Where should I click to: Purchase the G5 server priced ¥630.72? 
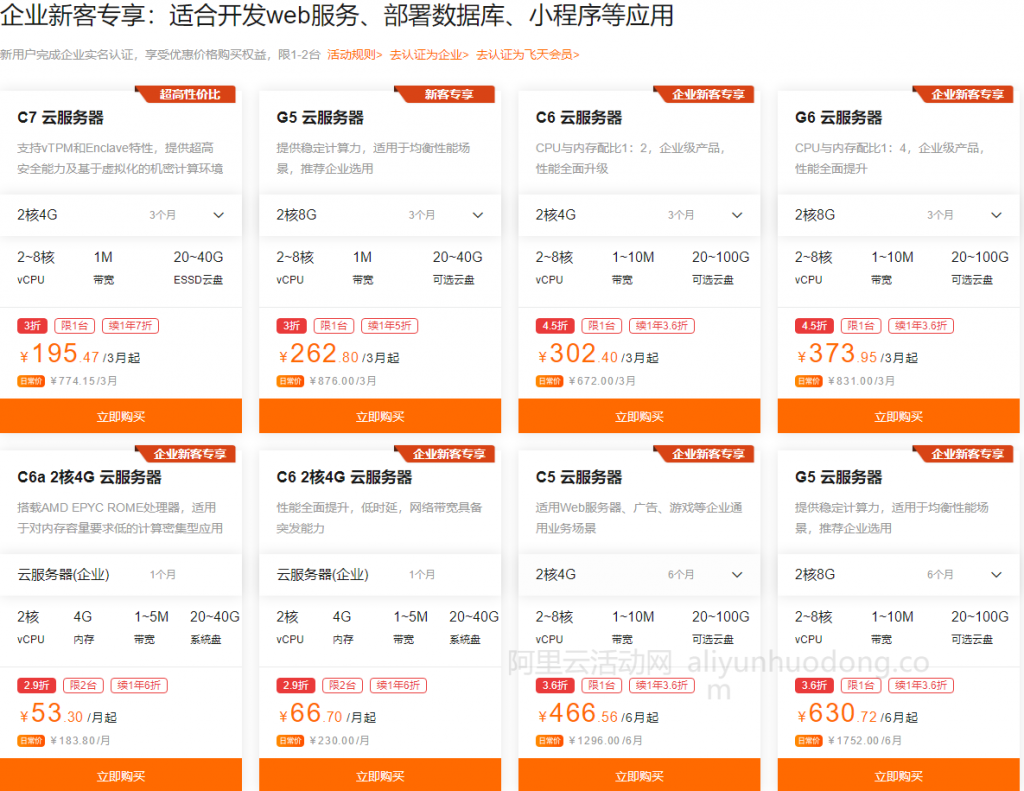pyautogui.click(x=899, y=775)
